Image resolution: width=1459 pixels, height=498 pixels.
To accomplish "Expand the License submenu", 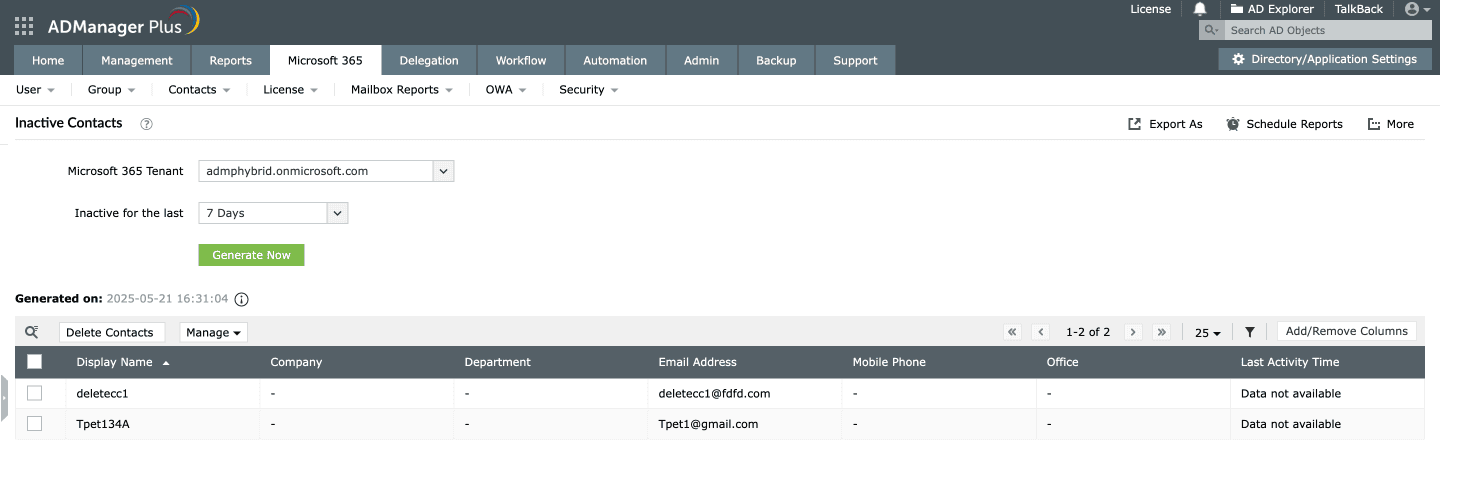I will pos(290,90).
